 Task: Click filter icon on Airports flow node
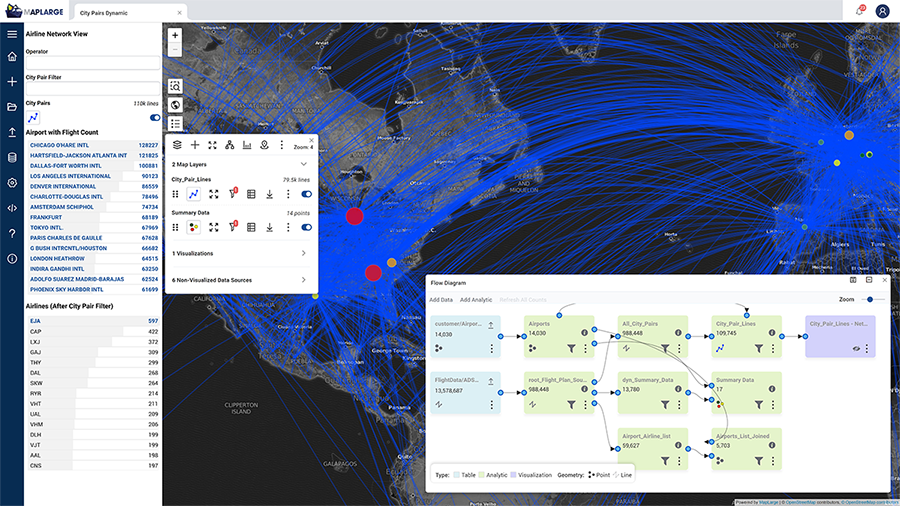[x=571, y=349]
